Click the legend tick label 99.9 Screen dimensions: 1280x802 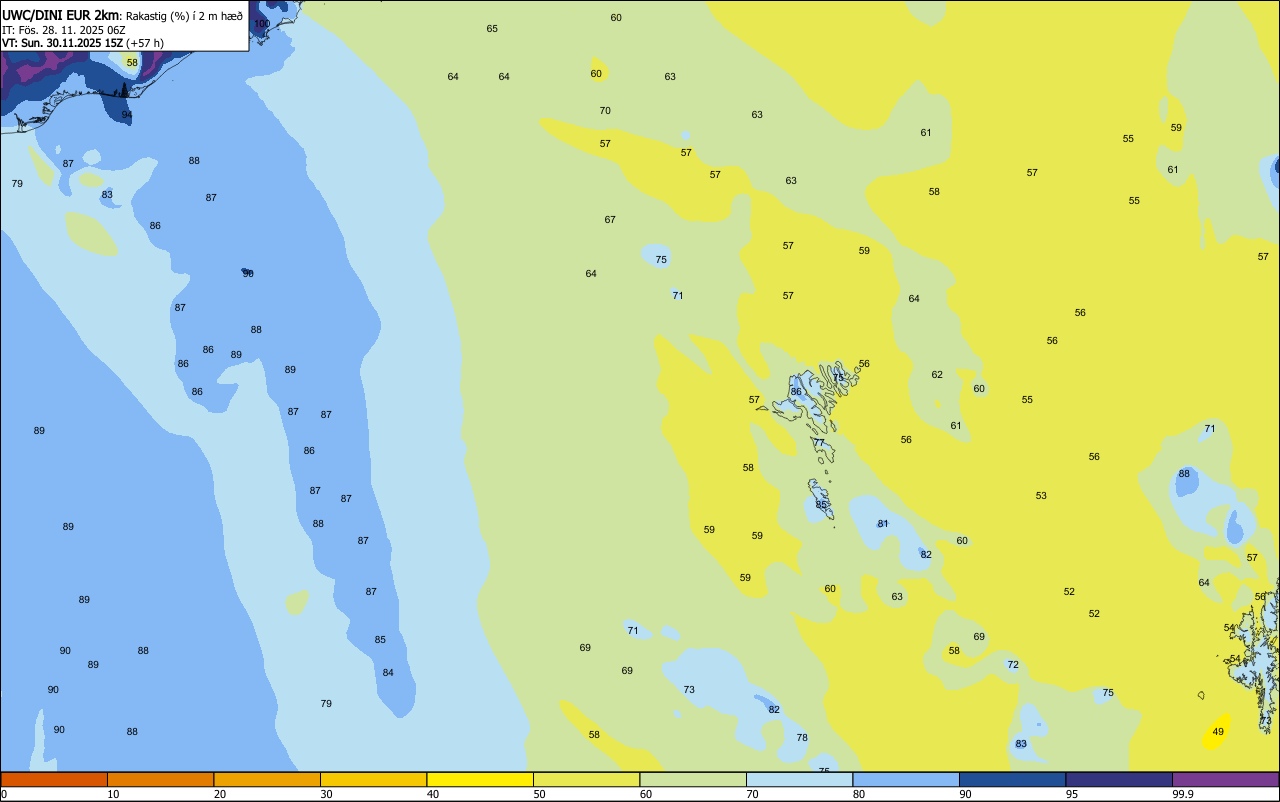(1183, 794)
